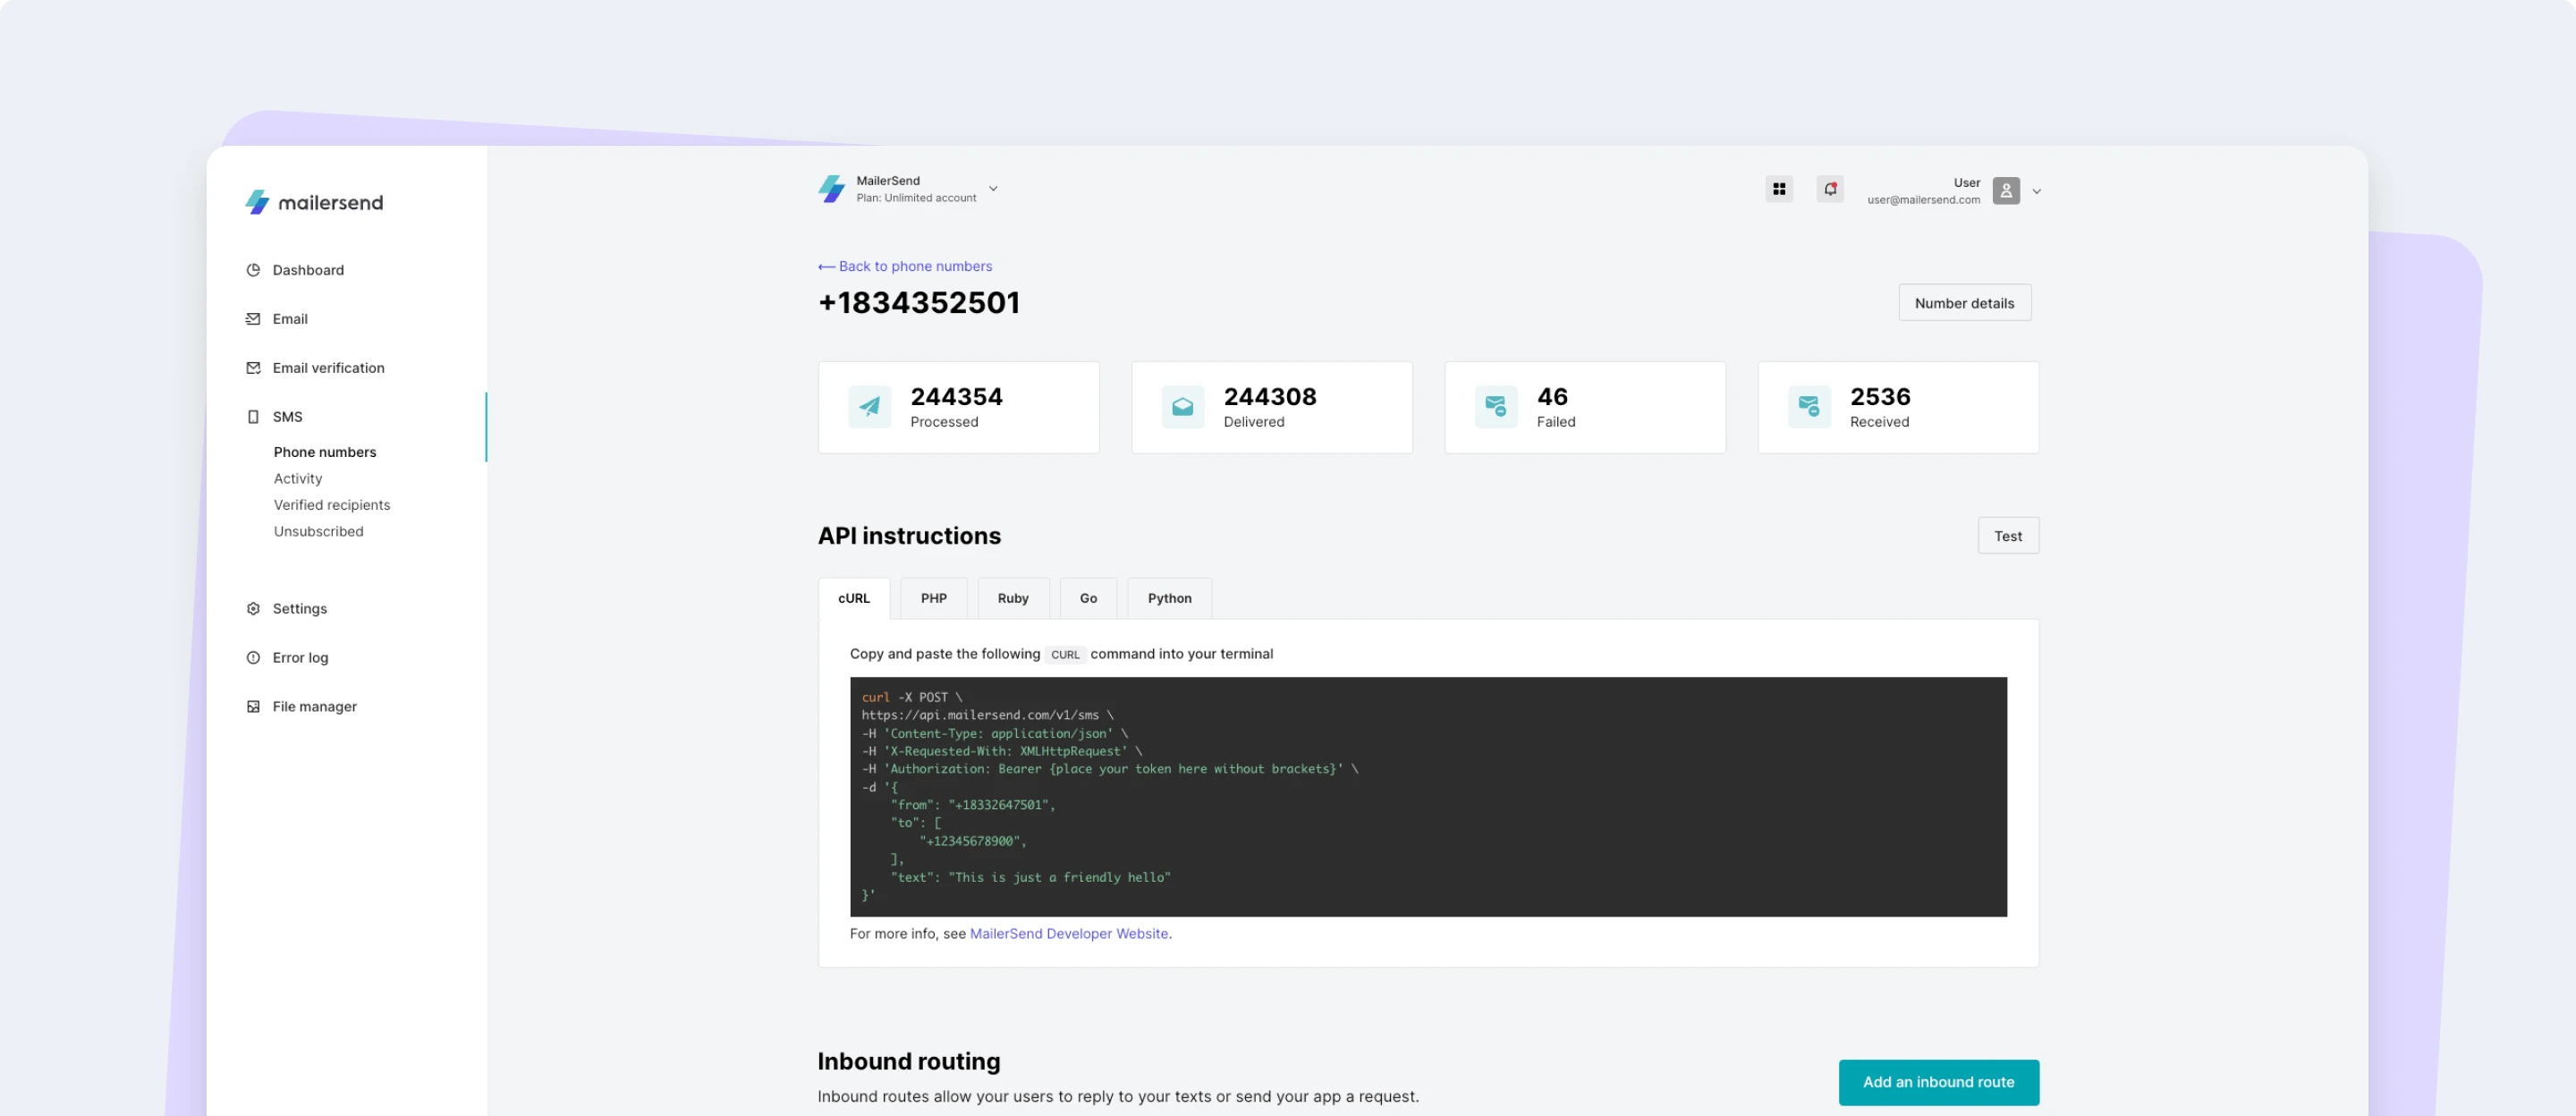Click the MailerSend account logo in header

[x=831, y=188]
